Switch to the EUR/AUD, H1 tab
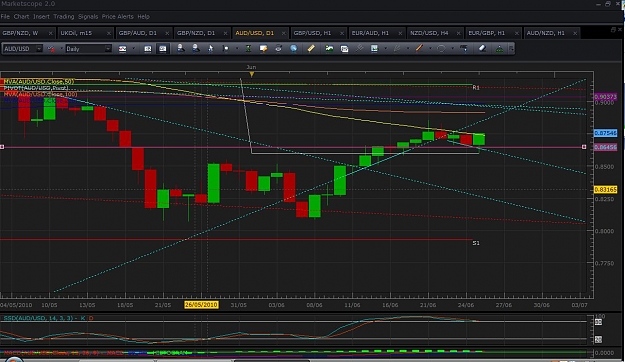625x362 pixels. click(376, 33)
